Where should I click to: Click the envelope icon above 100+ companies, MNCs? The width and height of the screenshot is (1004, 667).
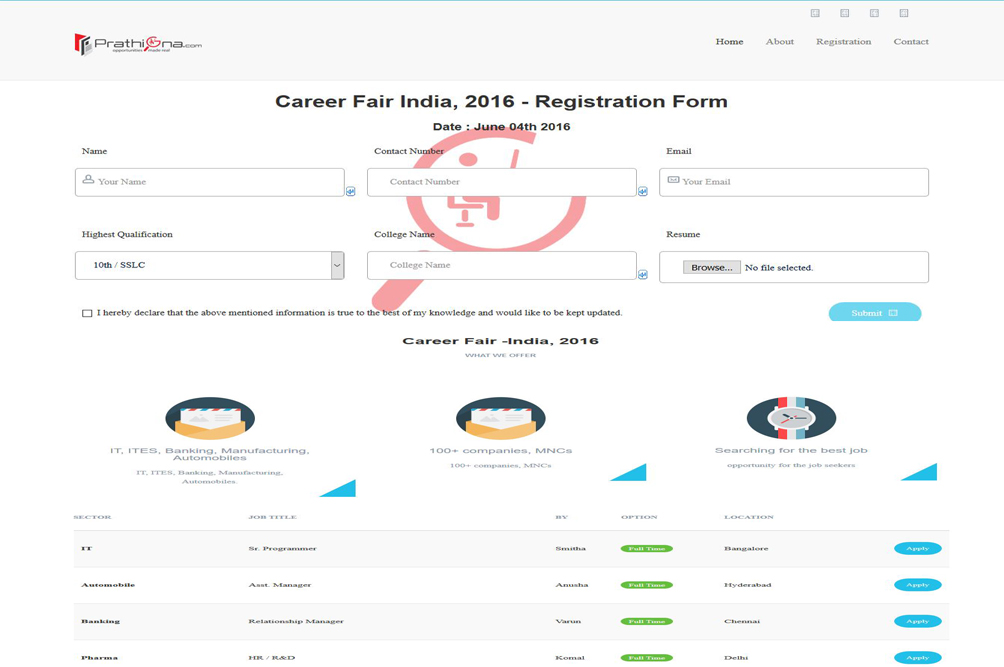(x=500, y=418)
